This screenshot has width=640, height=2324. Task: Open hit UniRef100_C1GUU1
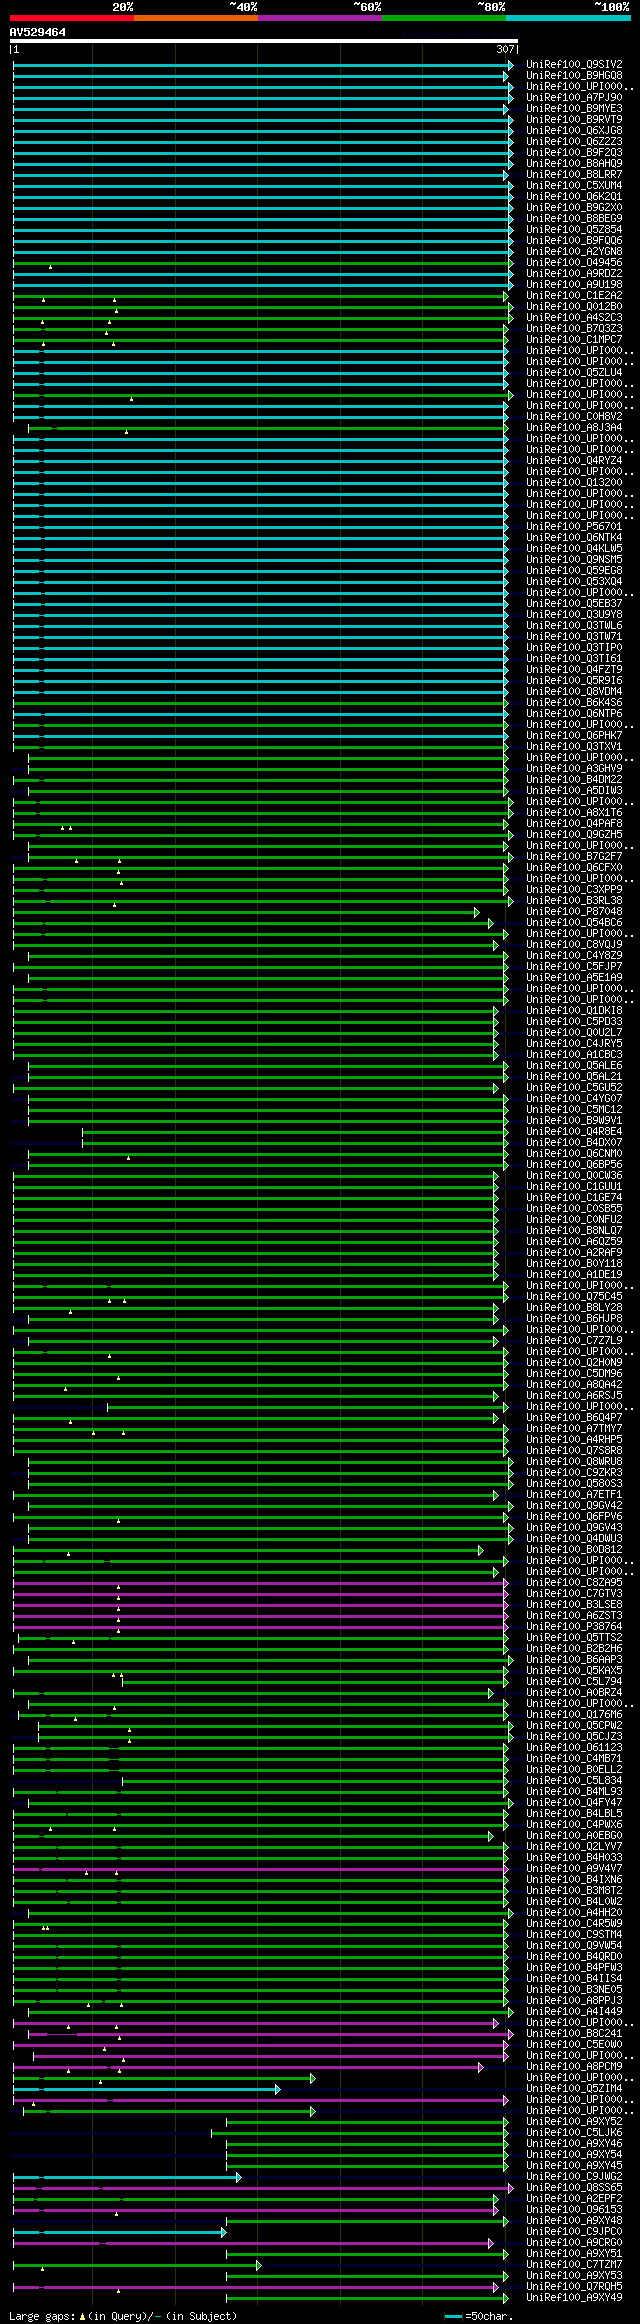click(x=574, y=1187)
